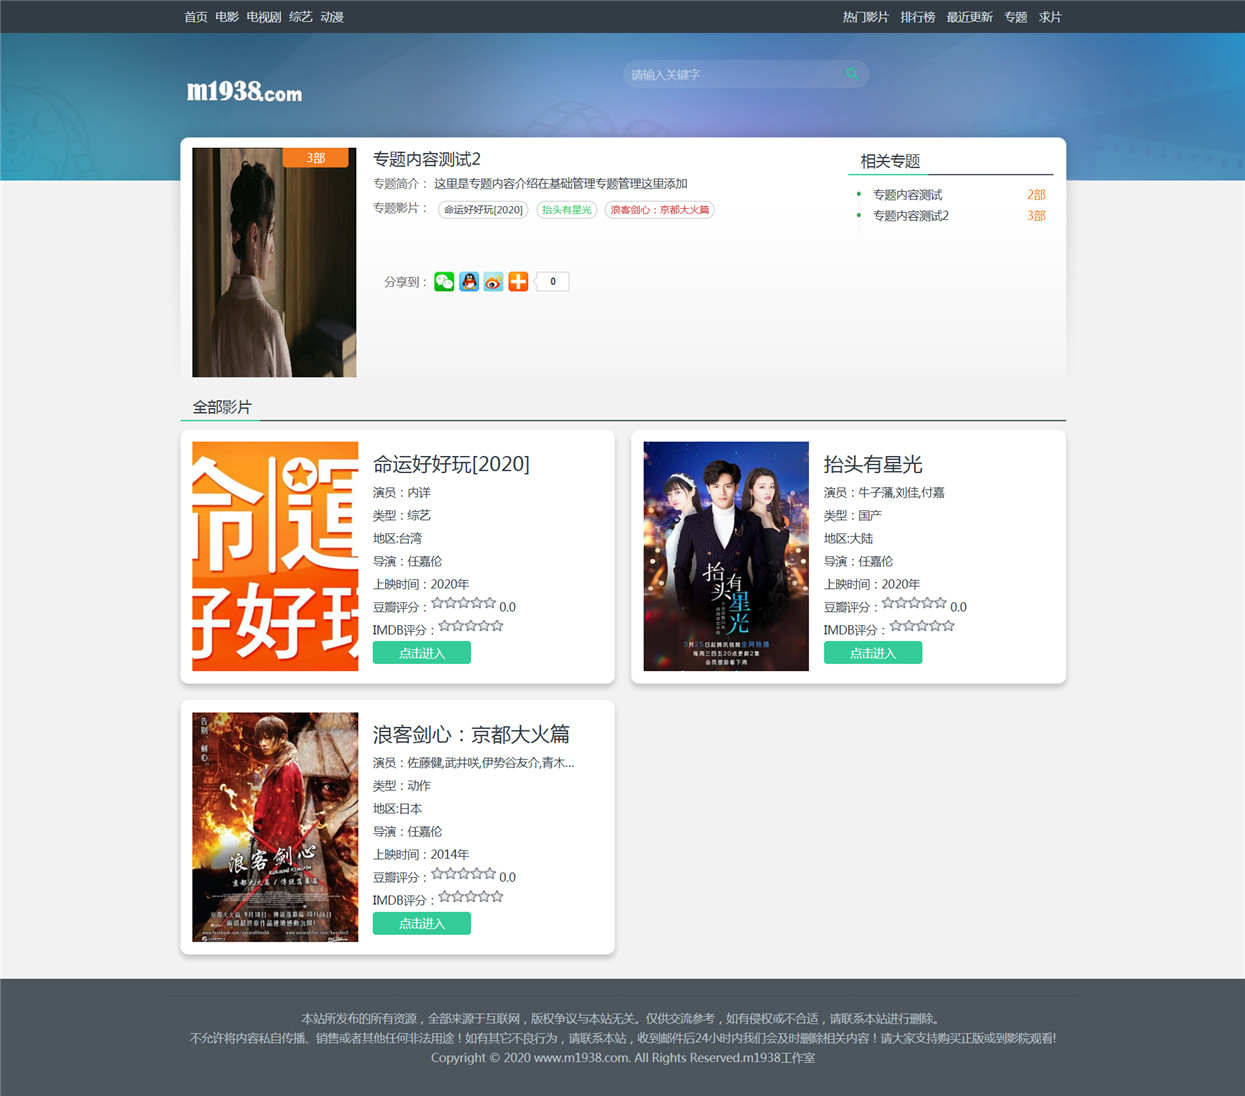Screen dimensions: 1245x1096
Task: Open the 浪客剑心：京都大火篇 title link
Action: click(x=471, y=735)
